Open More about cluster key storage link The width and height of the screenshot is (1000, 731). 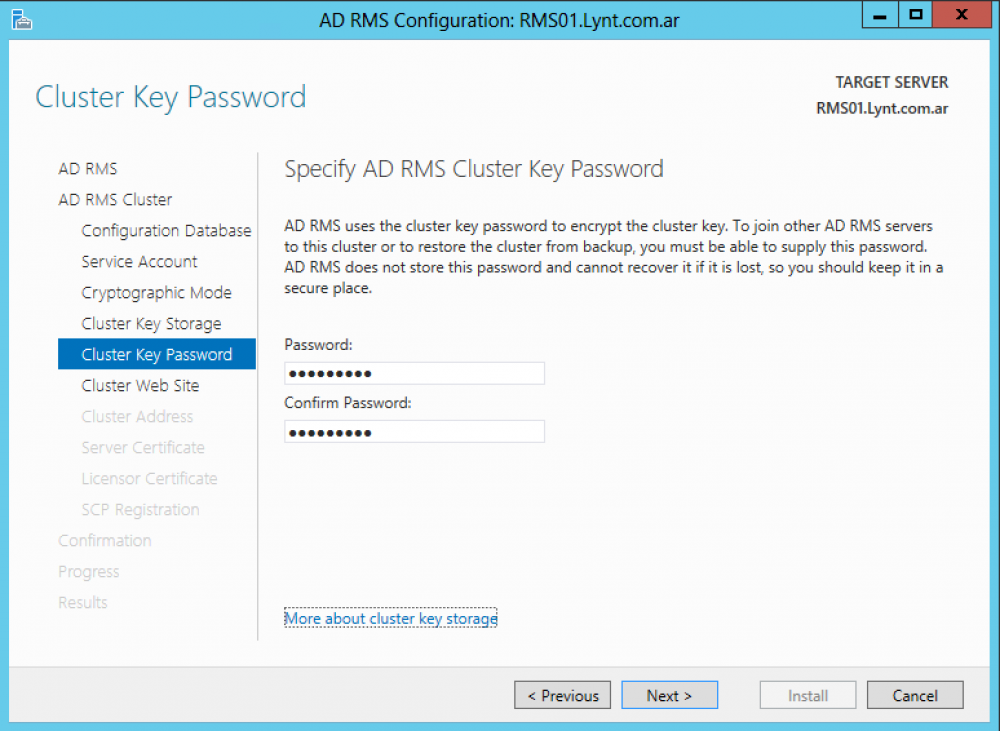390,618
